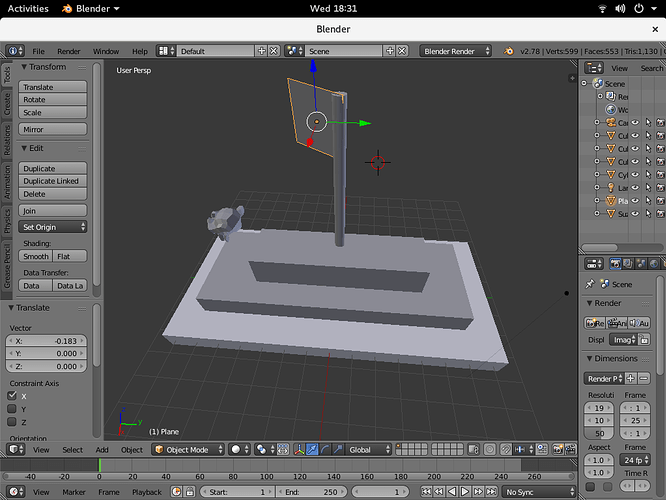Image resolution: width=666 pixels, height=500 pixels.
Task: Click the Lamp object icon in outliner
Action: pyautogui.click(x=611, y=187)
